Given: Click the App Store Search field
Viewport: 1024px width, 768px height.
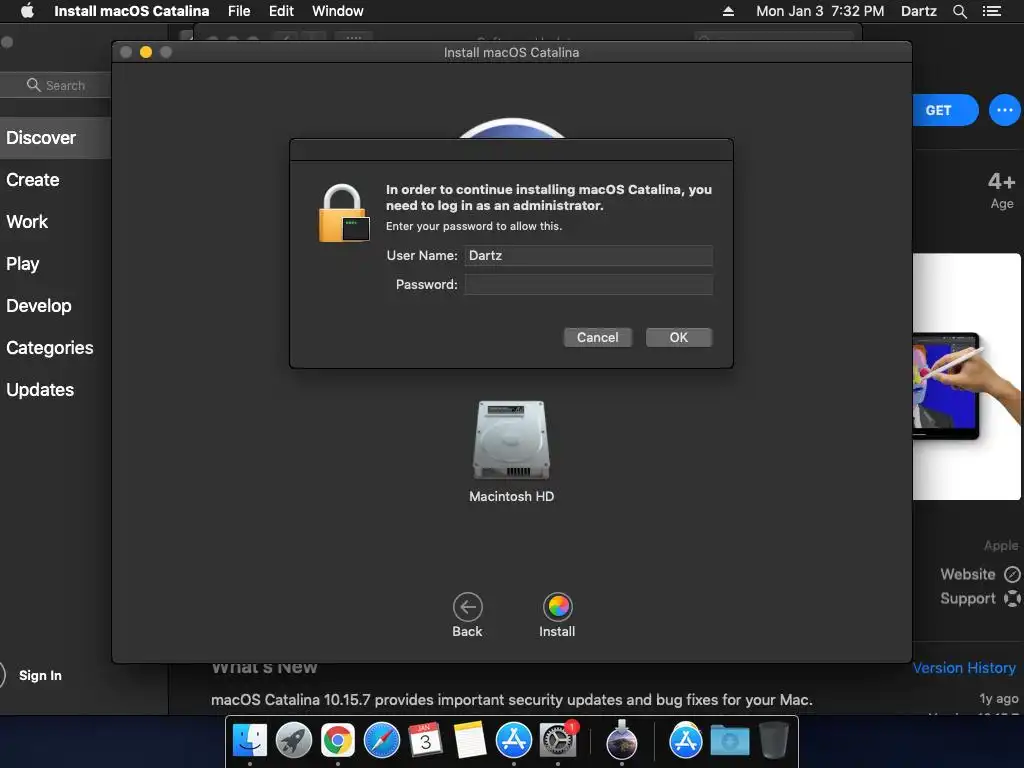Looking at the screenshot, I should click(56, 86).
